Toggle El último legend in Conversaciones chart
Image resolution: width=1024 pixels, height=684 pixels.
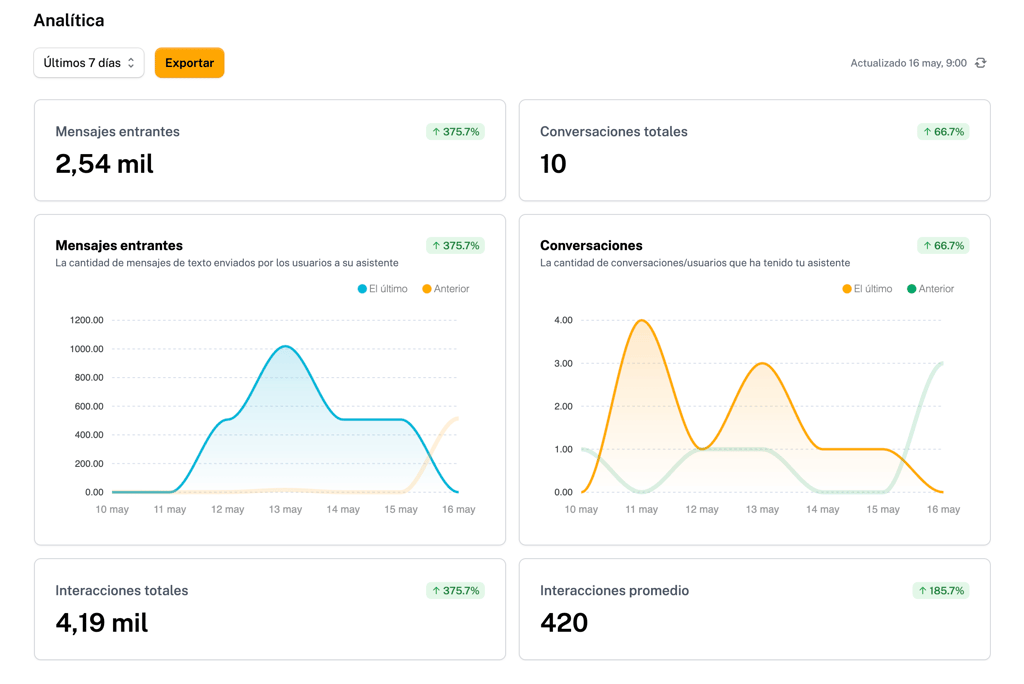pos(867,289)
